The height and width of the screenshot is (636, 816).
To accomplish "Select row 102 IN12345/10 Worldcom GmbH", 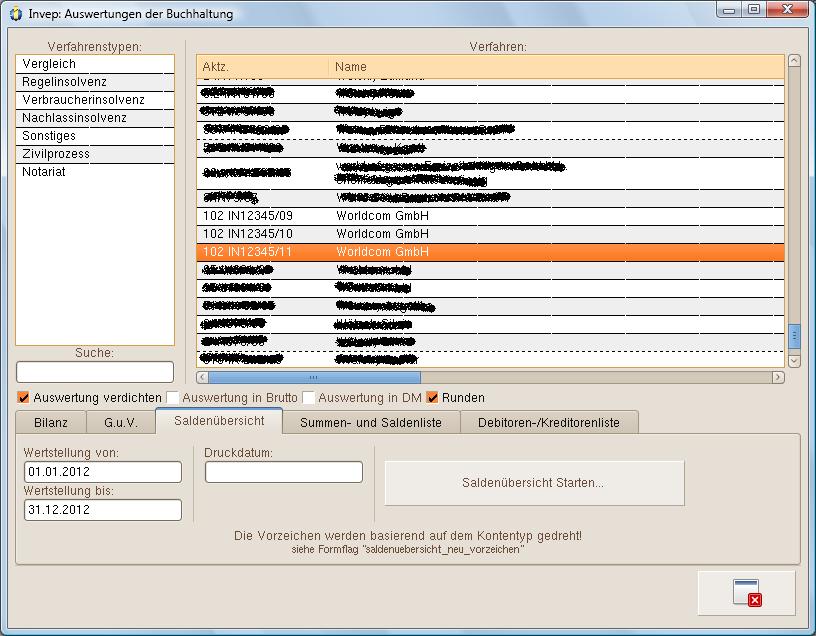I will click(x=490, y=234).
